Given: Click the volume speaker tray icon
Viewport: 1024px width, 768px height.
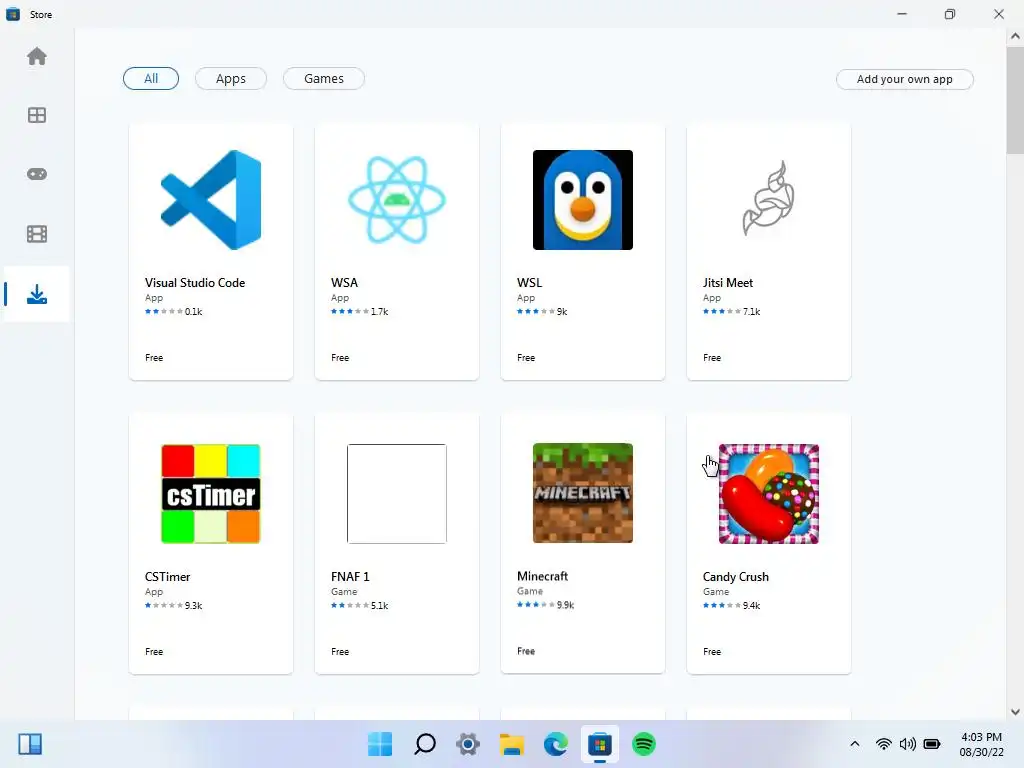Looking at the screenshot, I should click(x=908, y=744).
